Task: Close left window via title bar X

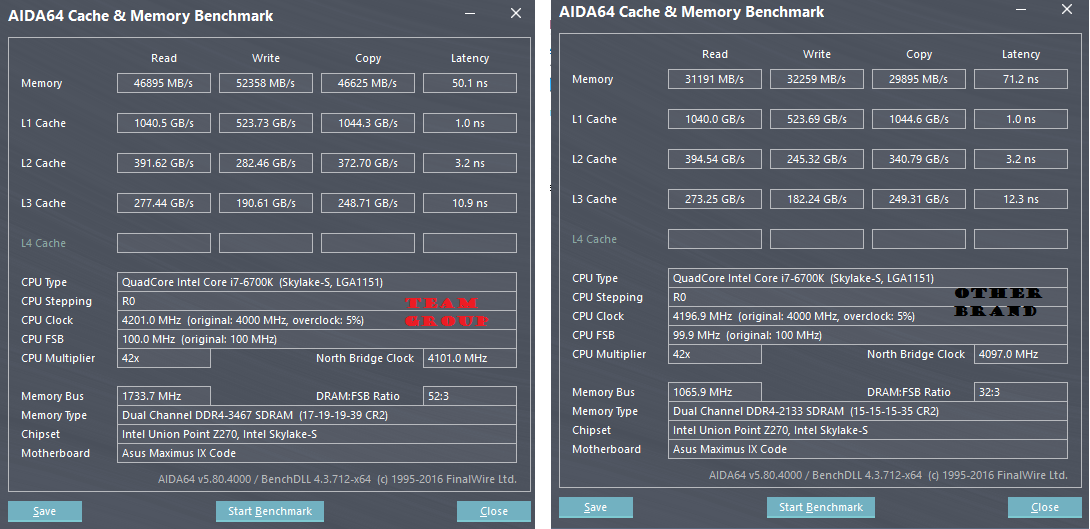Action: click(516, 13)
